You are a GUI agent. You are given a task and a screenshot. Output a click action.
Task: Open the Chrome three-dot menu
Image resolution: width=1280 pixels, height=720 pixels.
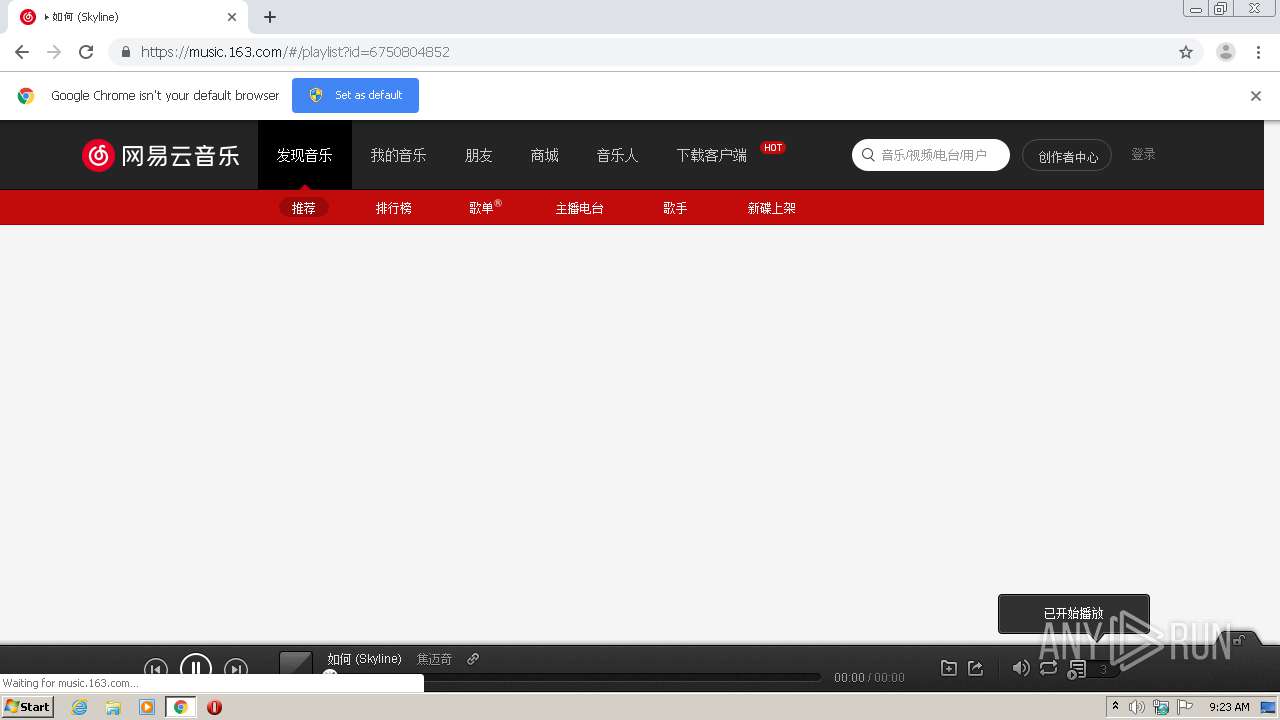pos(1258,52)
